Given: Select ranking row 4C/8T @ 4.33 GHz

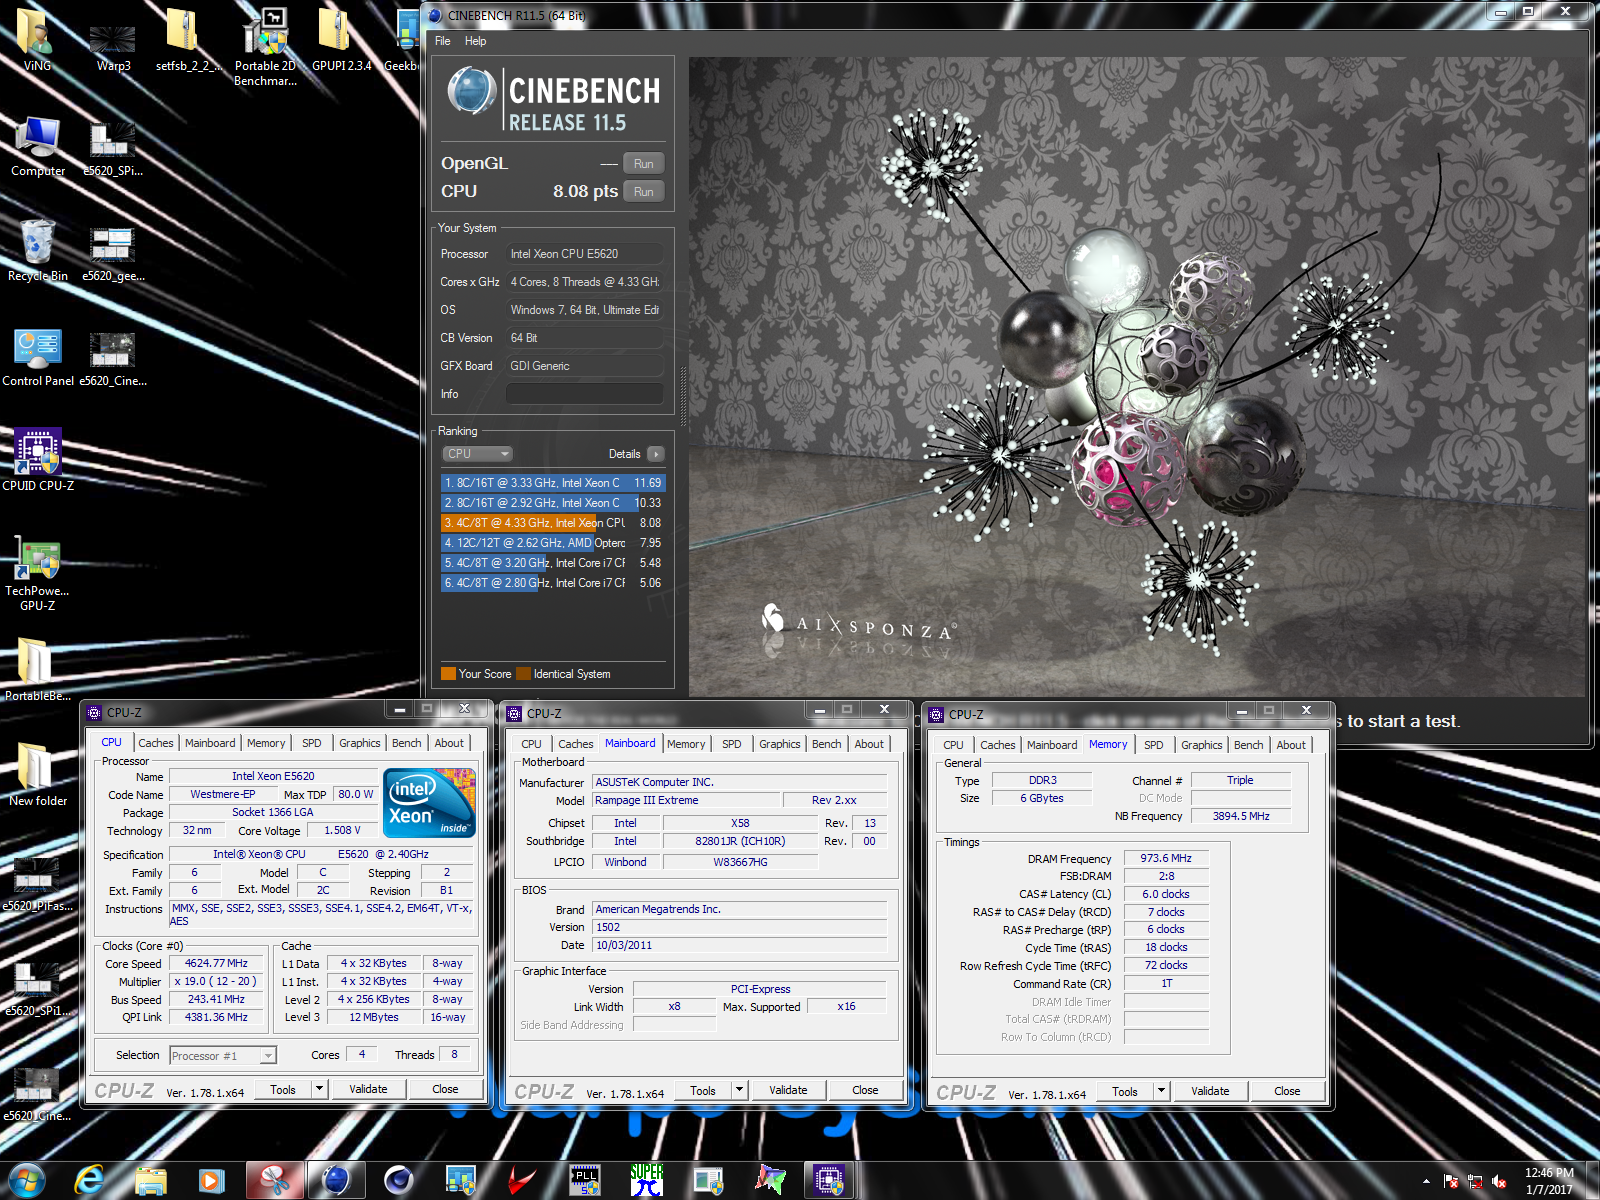Looking at the screenshot, I should coord(553,523).
